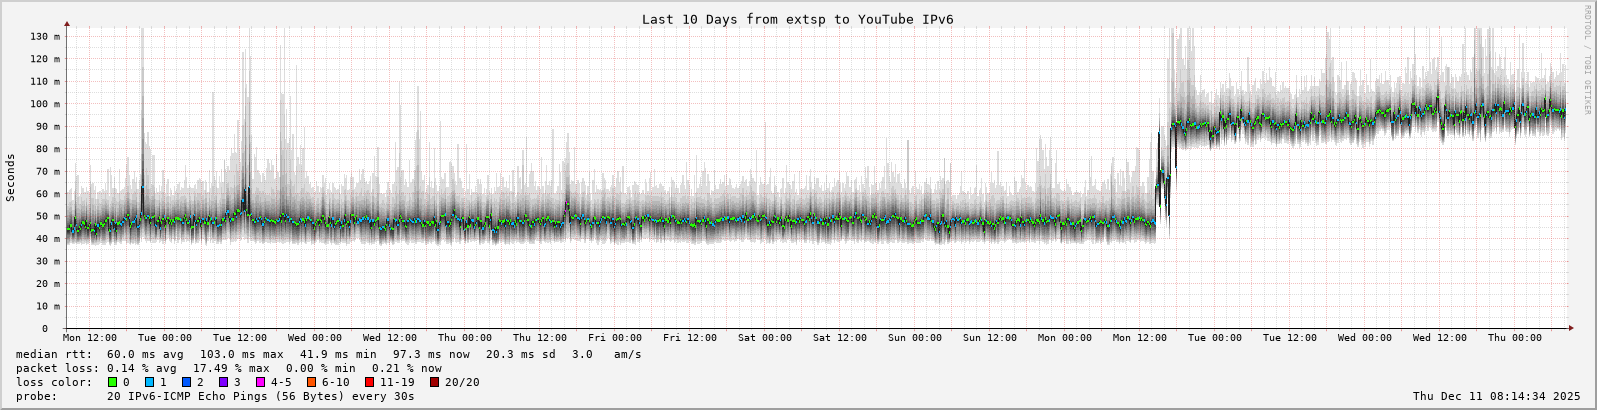Click the light blue loss swatch for 1
This screenshot has width=1597, height=410.
(x=149, y=382)
